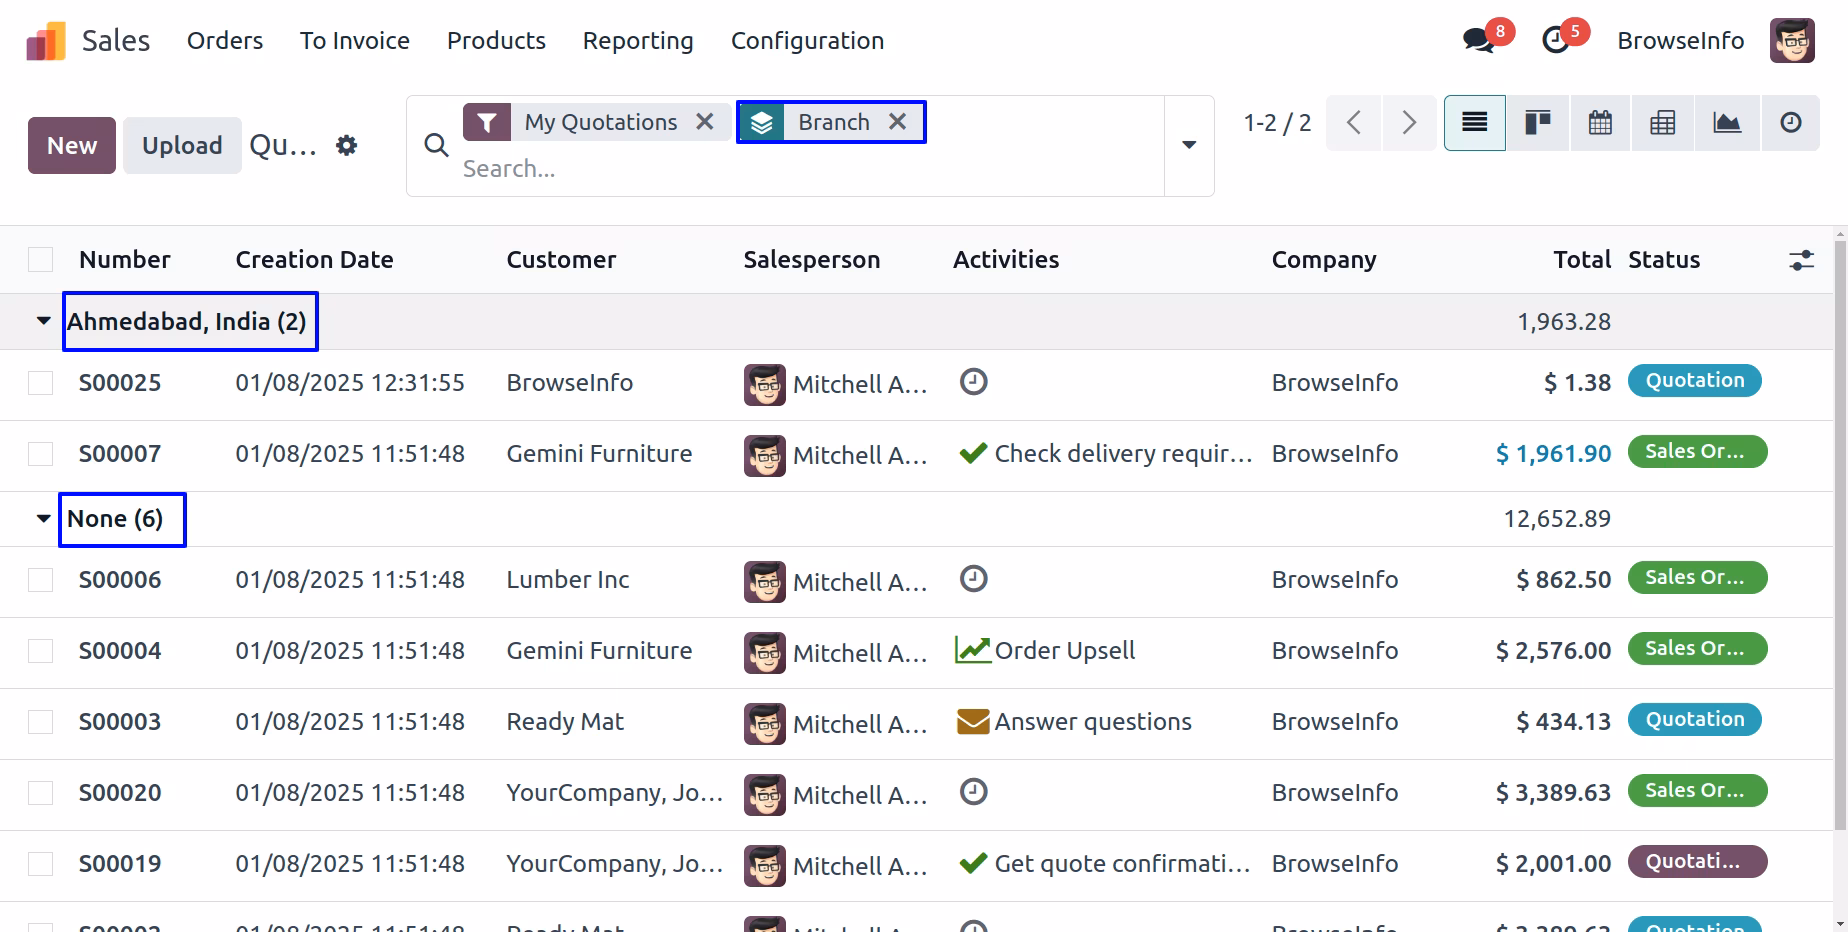Open the Orders menu

pyautogui.click(x=225, y=41)
